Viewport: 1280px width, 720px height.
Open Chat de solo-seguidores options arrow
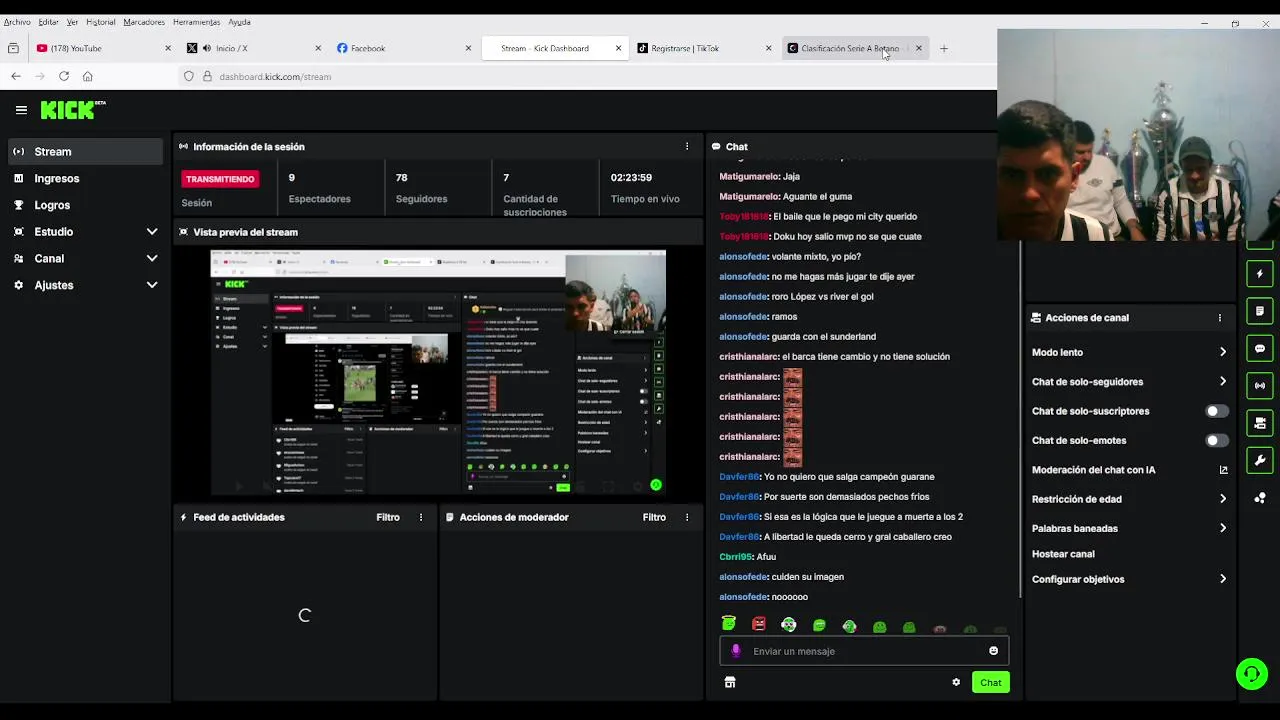(x=1222, y=381)
